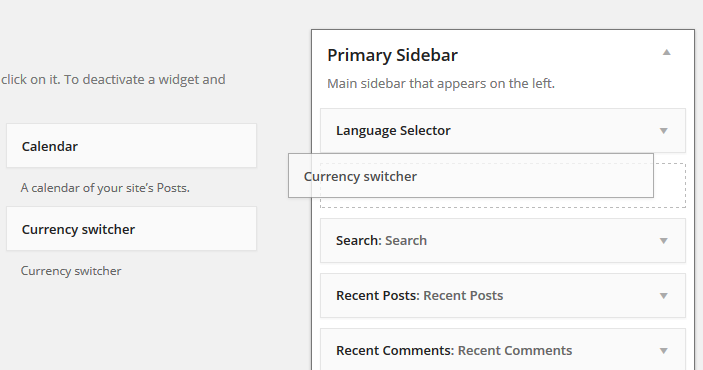Click 'Main sidebar that appears on the left' description

click(x=441, y=83)
